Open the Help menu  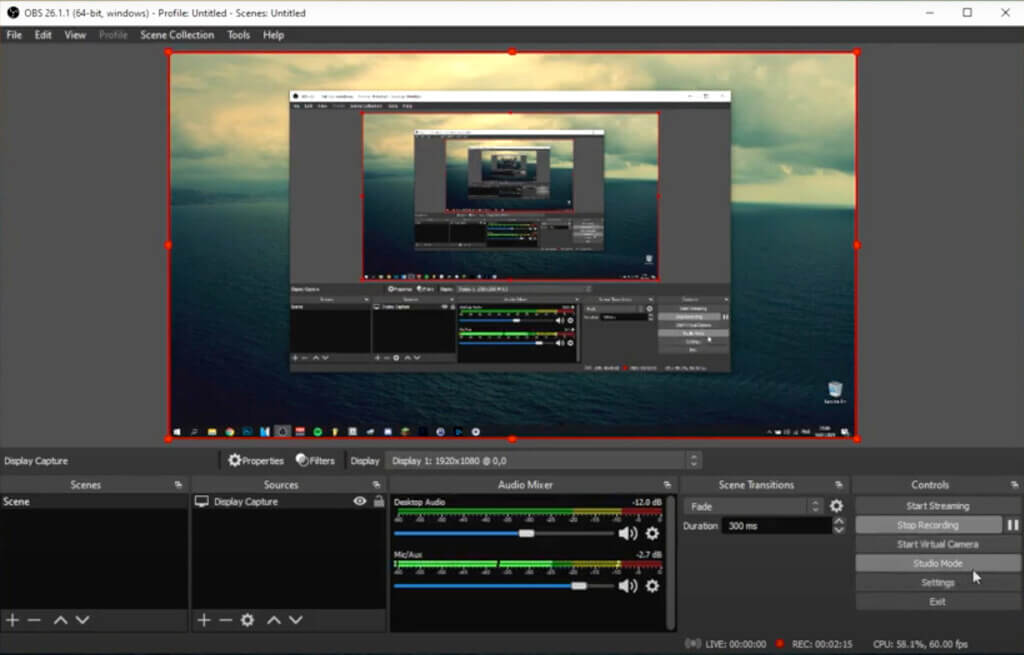[273, 35]
